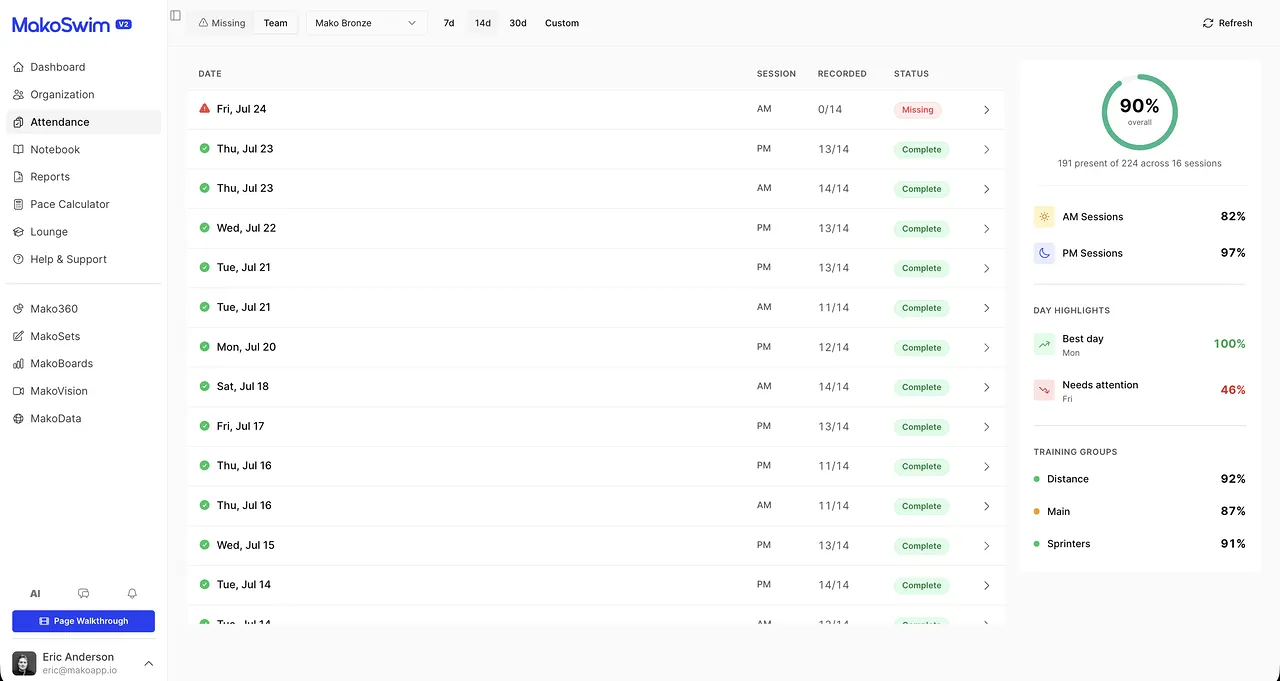Viewport: 1280px width, 681px height.
Task: Start the Page Walkthrough
Action: 83,621
